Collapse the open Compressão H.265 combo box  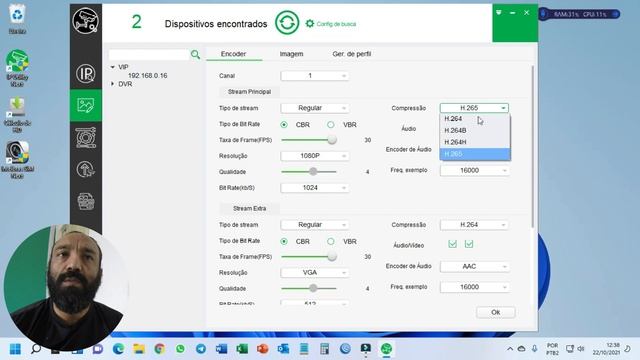474,108
